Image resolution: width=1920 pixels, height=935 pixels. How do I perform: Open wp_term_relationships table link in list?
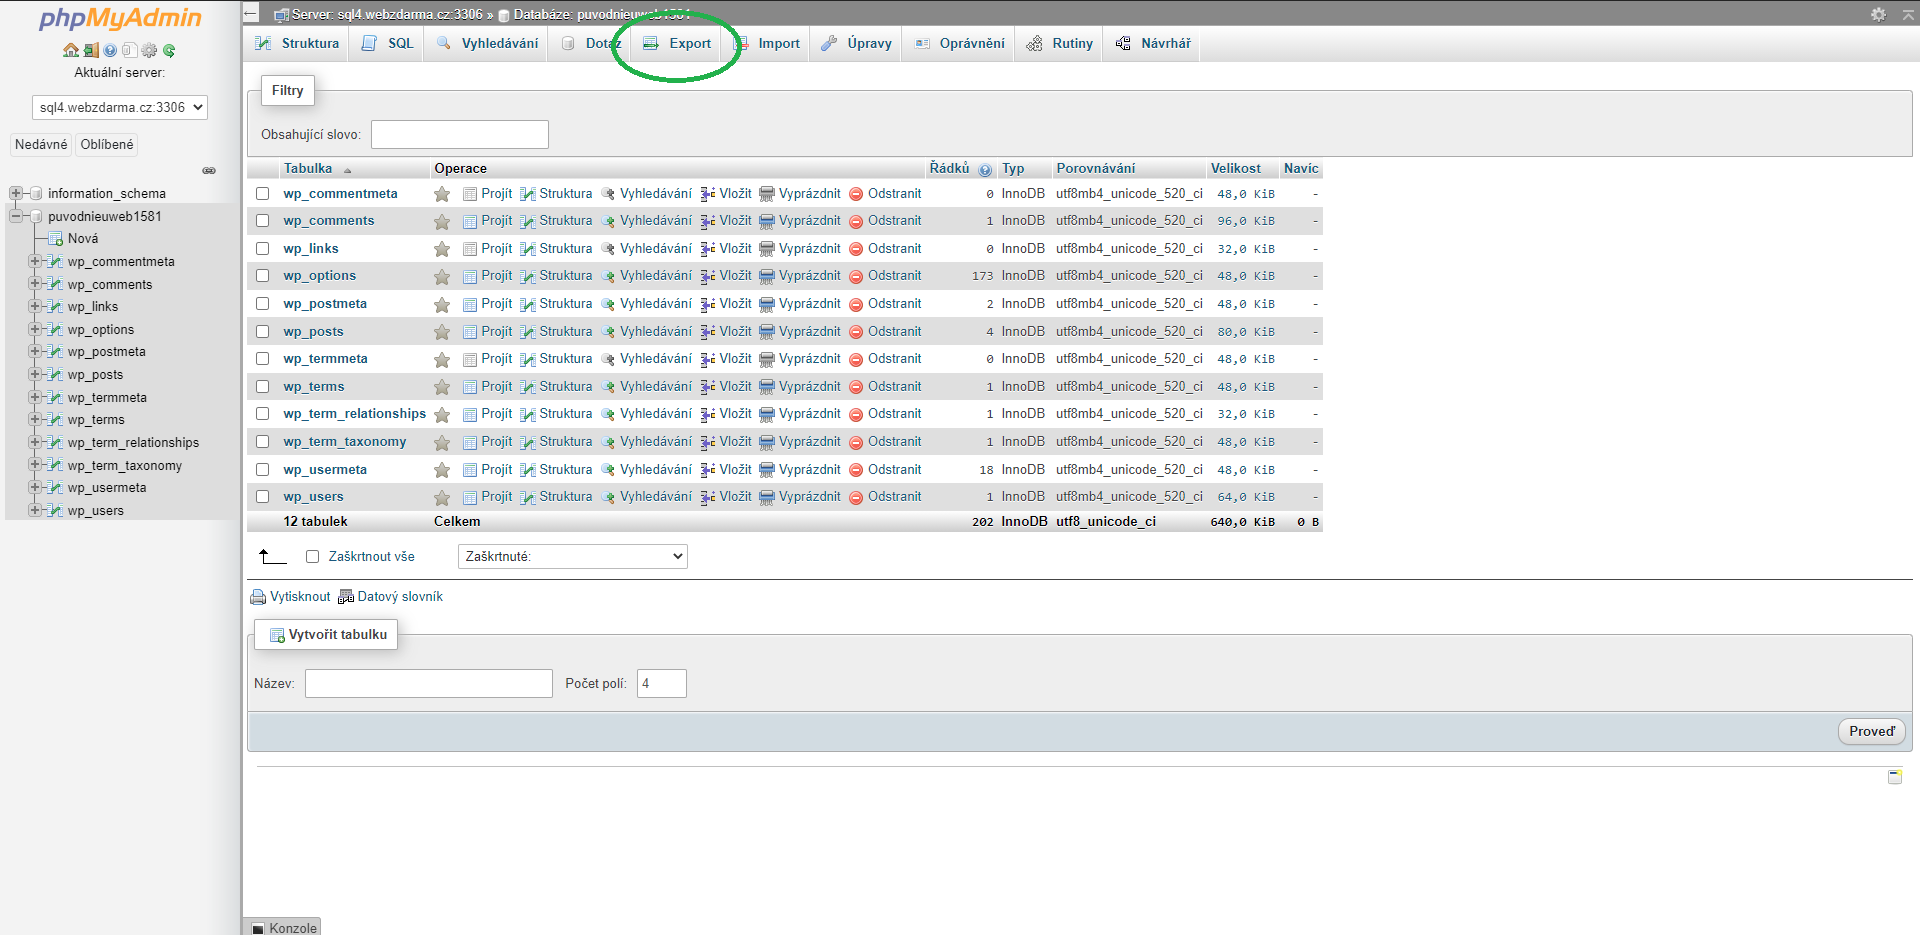coord(354,414)
